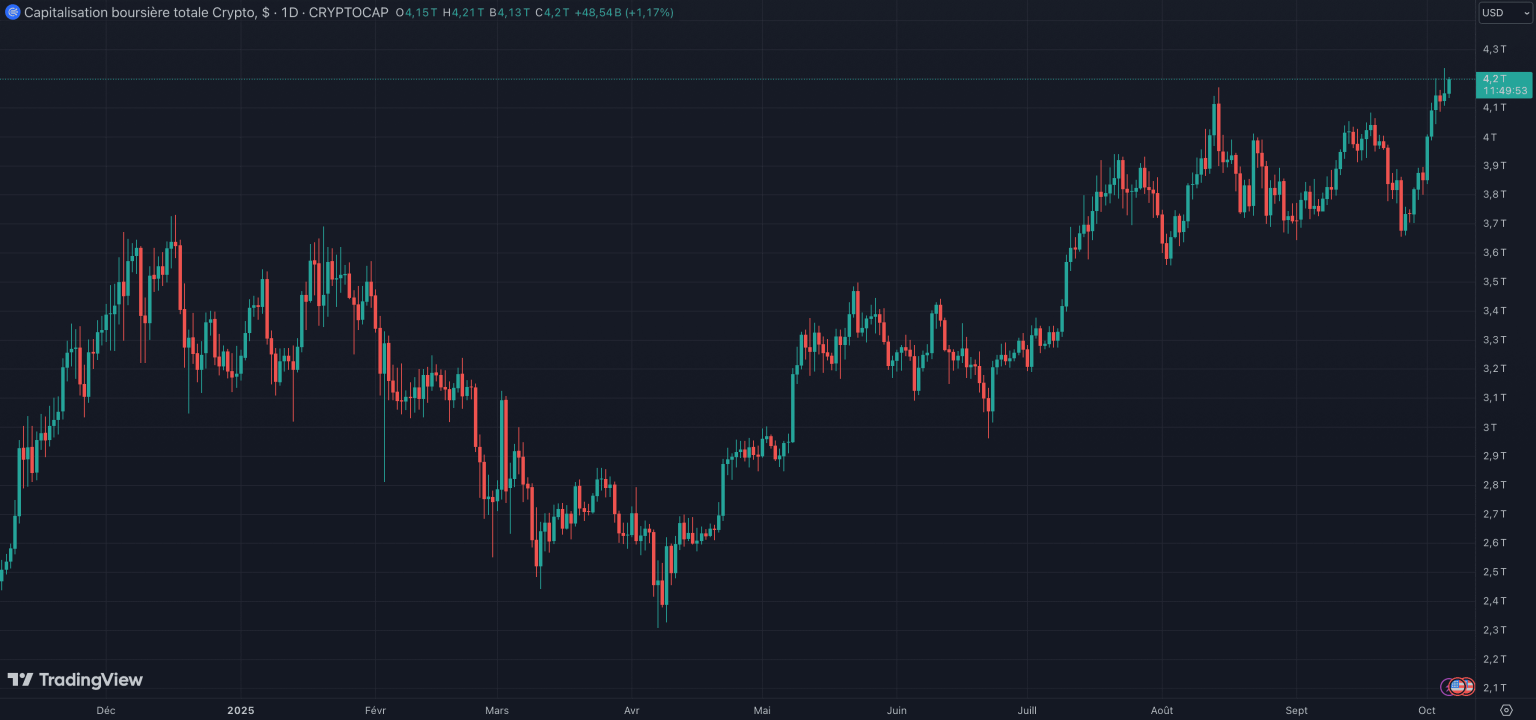This screenshot has width=1536, height=720.
Task: Click the 2,5 T price axis label
Action: pyautogui.click(x=1496, y=572)
